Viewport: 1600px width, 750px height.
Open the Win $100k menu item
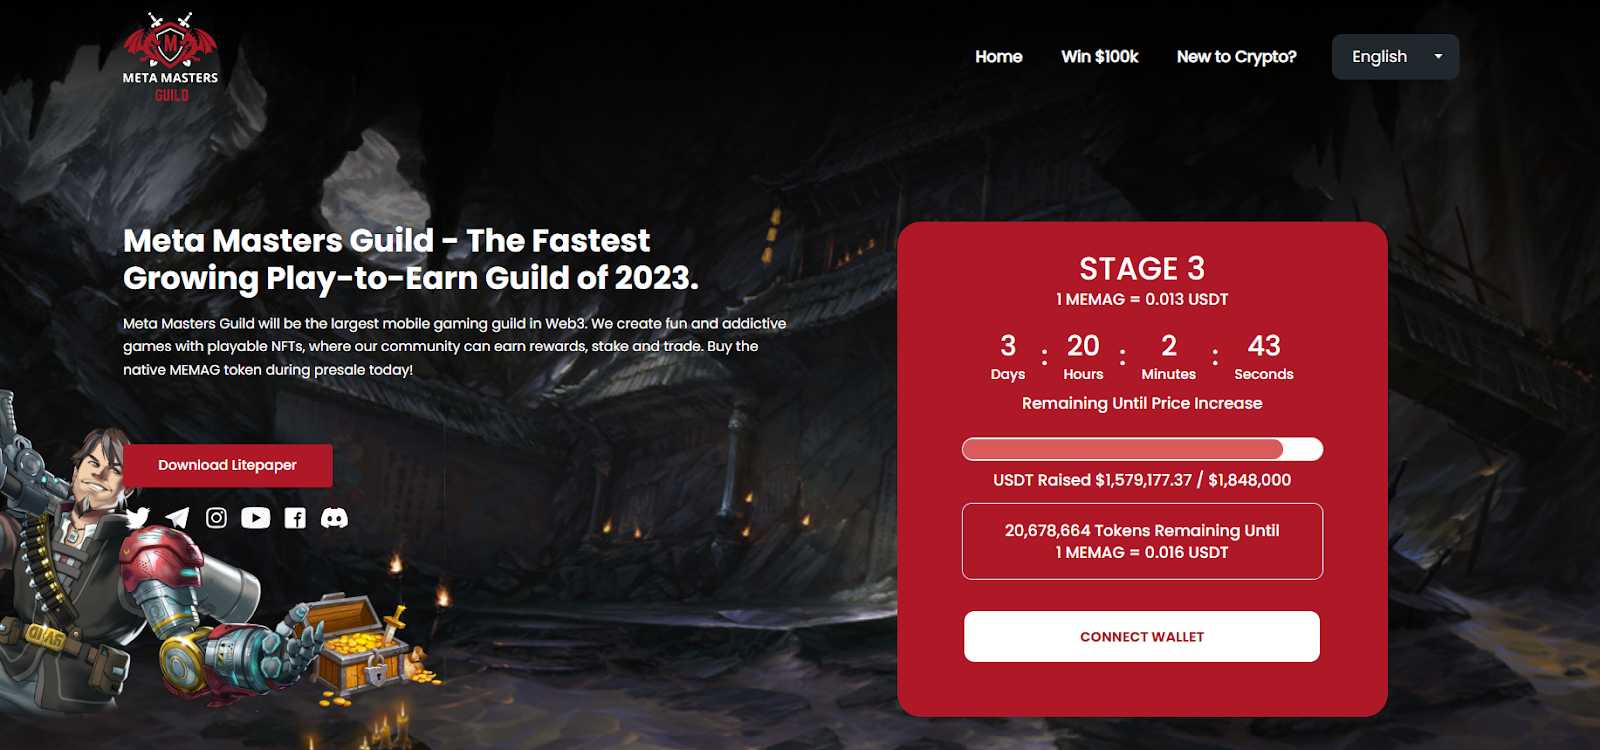[x=1100, y=57]
